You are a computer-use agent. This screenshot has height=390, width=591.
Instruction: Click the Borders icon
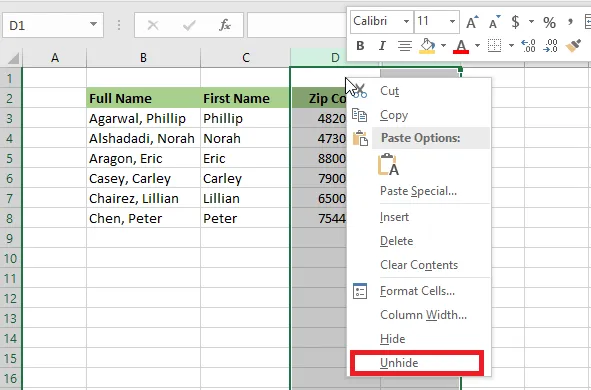click(495, 46)
